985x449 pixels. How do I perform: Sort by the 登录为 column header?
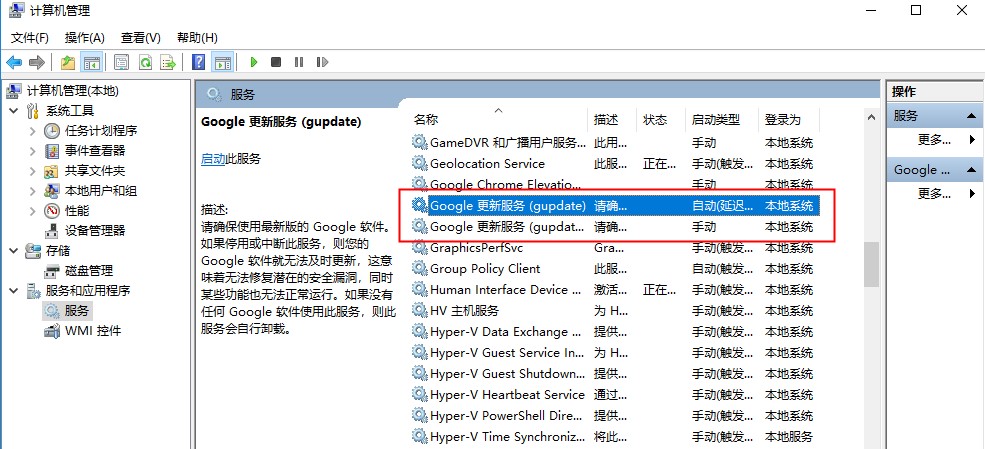(789, 119)
